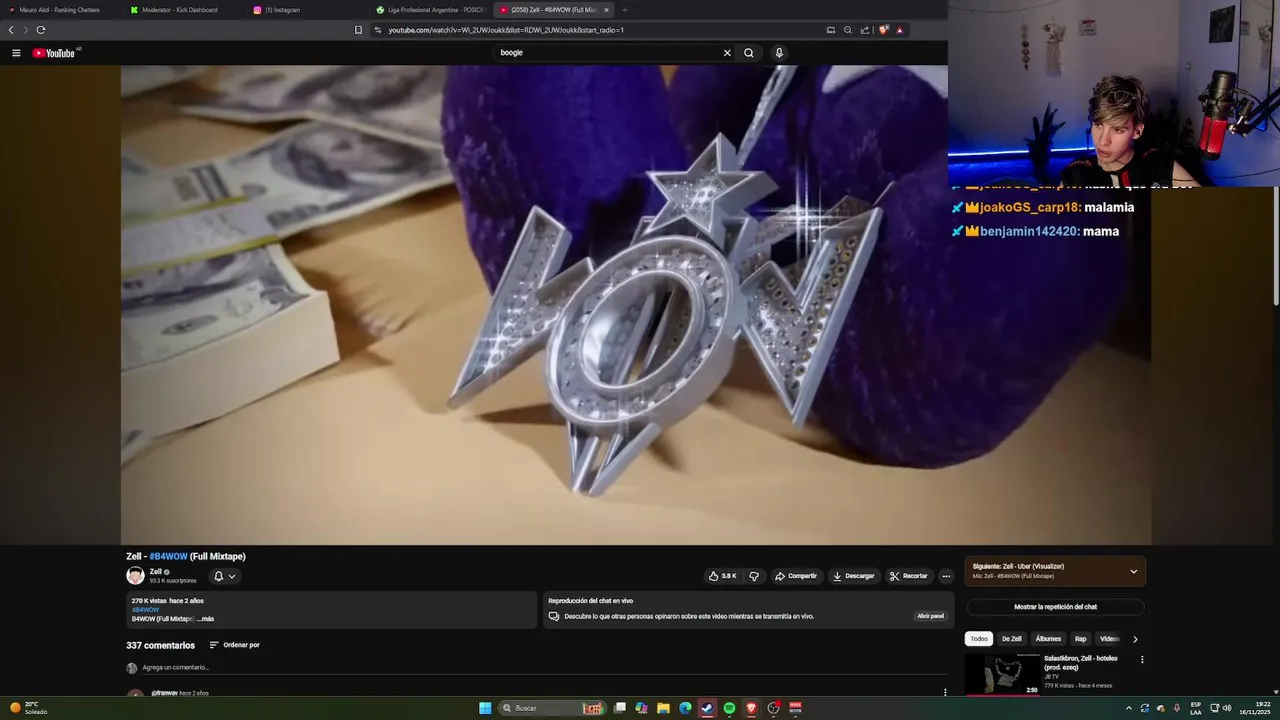Click the browser address bar URL
Image resolution: width=1280 pixels, height=720 pixels.
point(506,30)
